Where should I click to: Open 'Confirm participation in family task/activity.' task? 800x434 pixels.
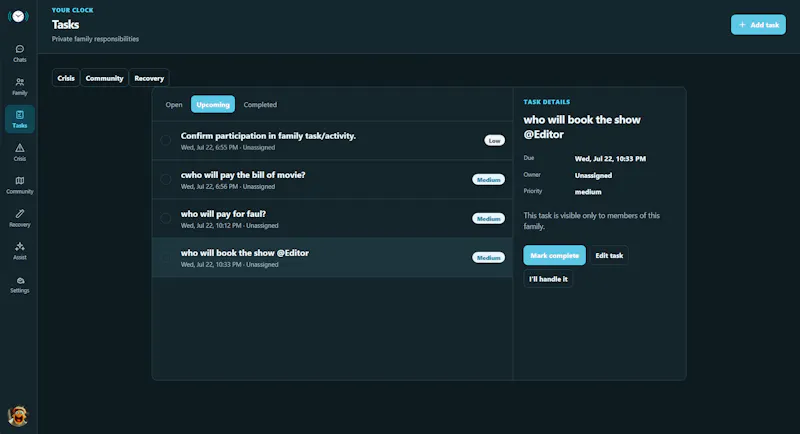click(x=332, y=141)
